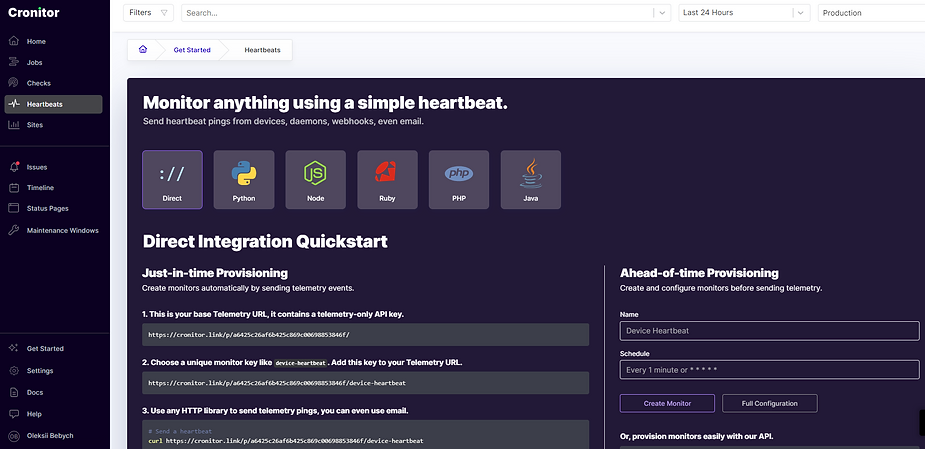The height and width of the screenshot is (449, 925).
Task: Select the Heartbeats pulse icon
Action: [x=14, y=104]
